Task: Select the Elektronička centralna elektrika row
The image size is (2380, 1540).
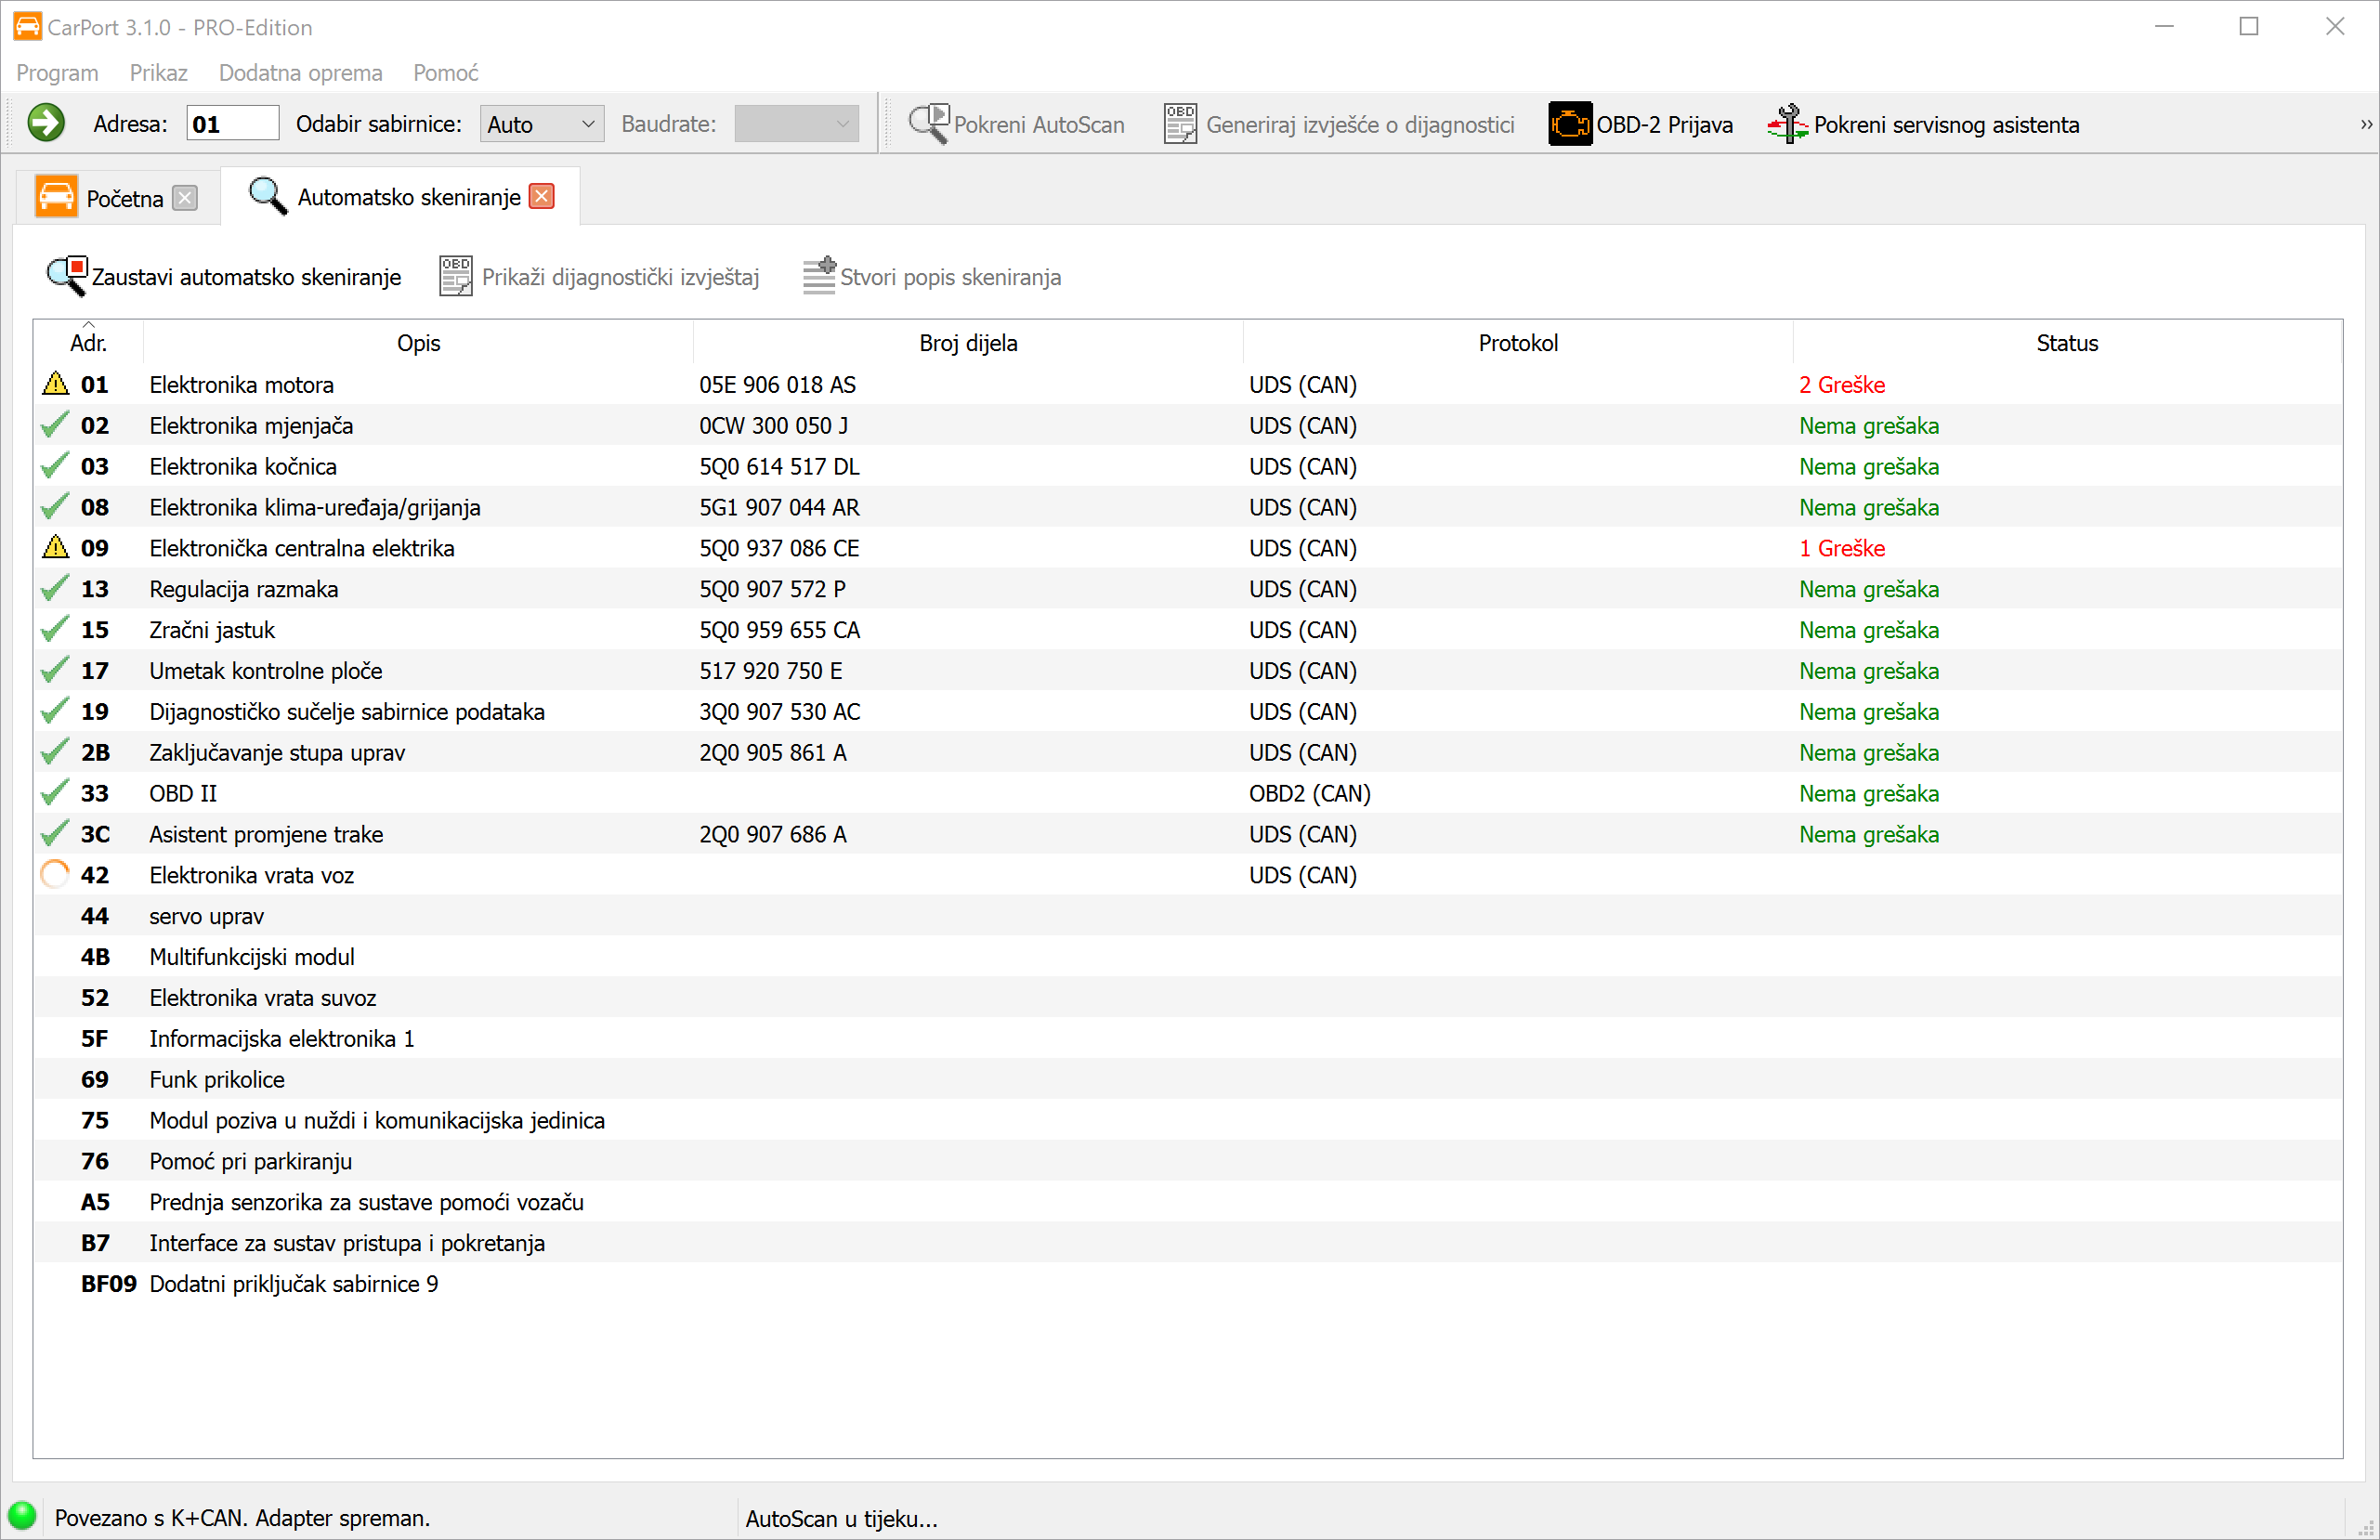Action: click(x=301, y=548)
